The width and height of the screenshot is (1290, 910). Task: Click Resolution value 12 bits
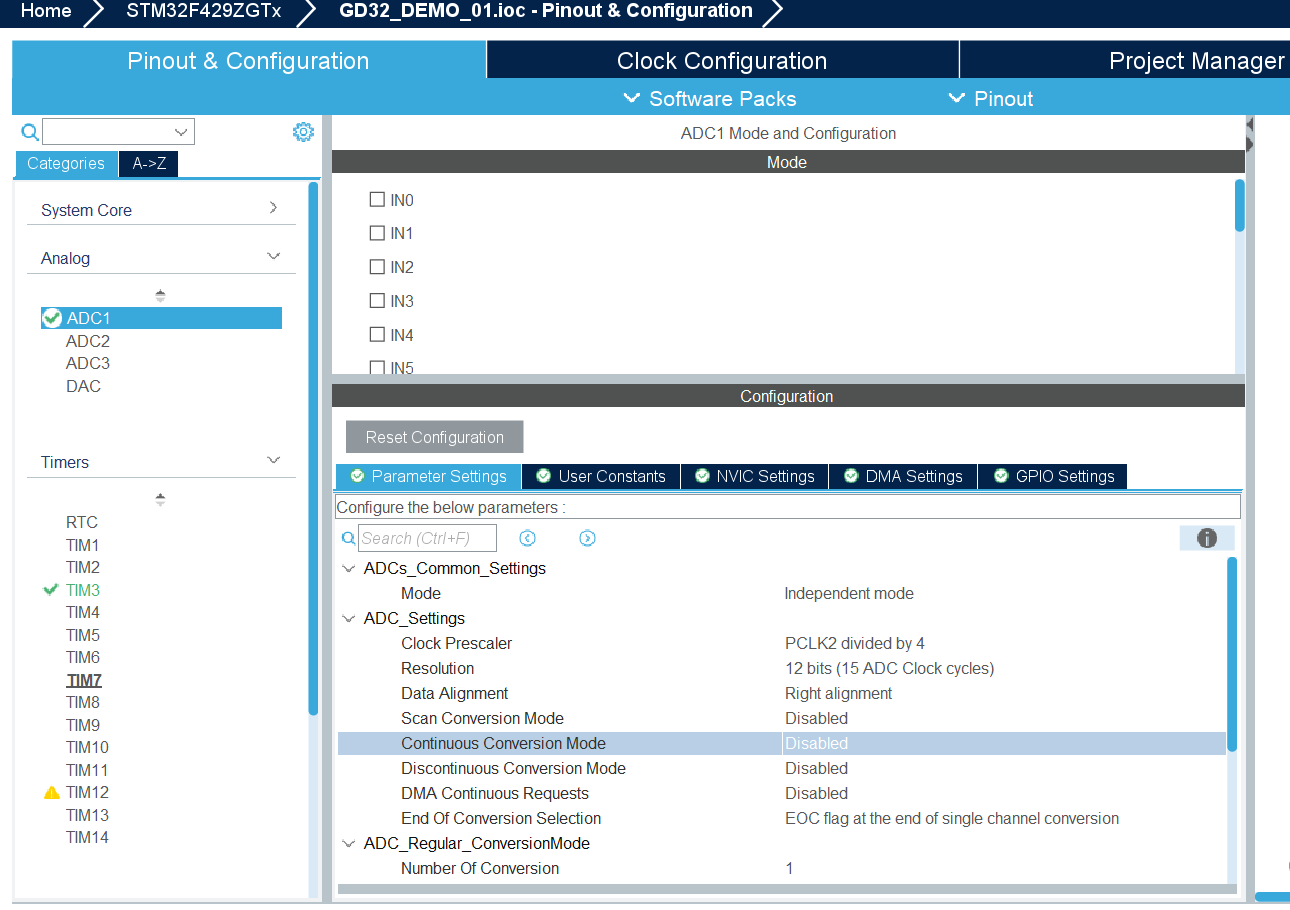[889, 668]
